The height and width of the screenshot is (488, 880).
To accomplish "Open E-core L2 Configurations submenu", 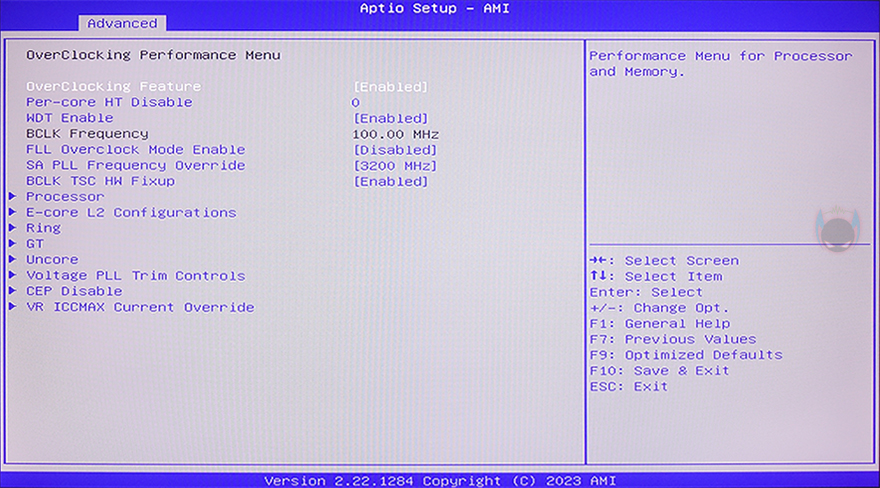I will coord(131,213).
